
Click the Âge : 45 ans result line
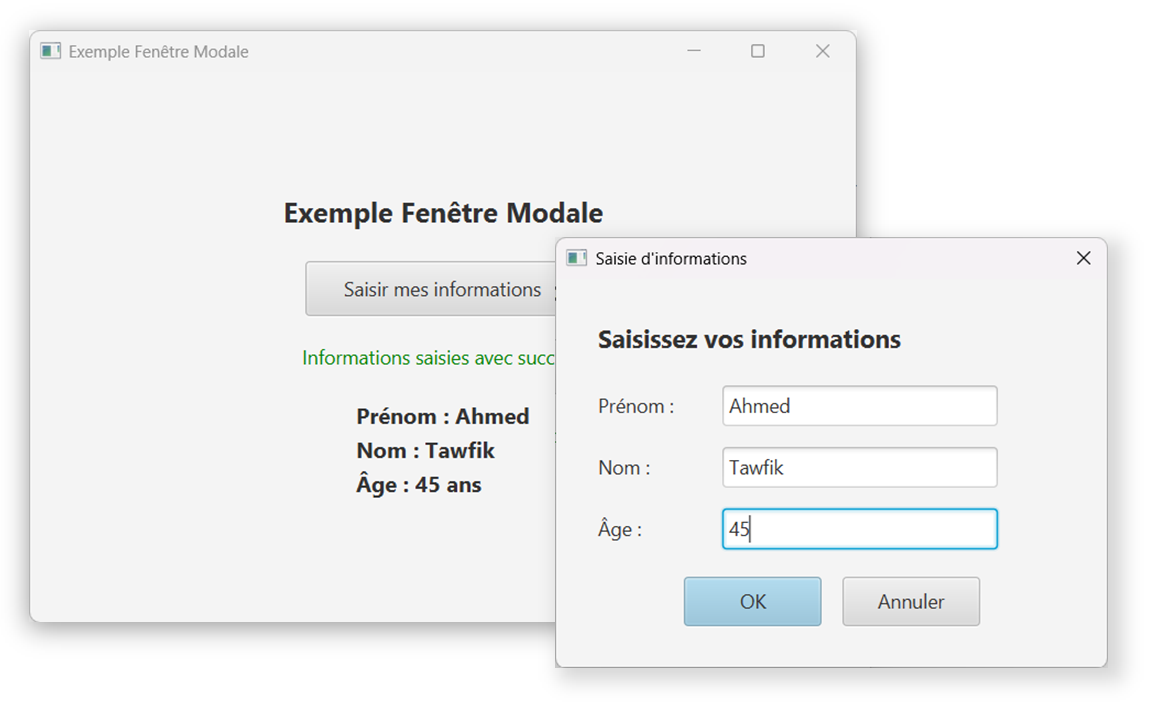(x=419, y=484)
